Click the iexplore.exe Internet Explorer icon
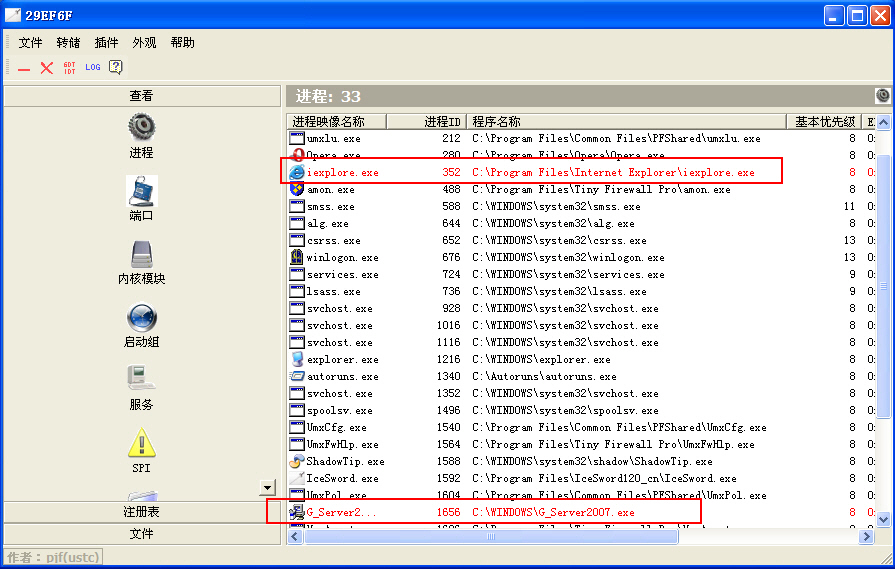 (297, 172)
